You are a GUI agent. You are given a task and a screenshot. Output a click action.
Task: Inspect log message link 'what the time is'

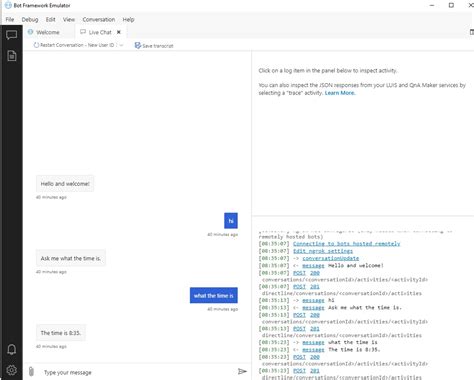[x=313, y=342]
